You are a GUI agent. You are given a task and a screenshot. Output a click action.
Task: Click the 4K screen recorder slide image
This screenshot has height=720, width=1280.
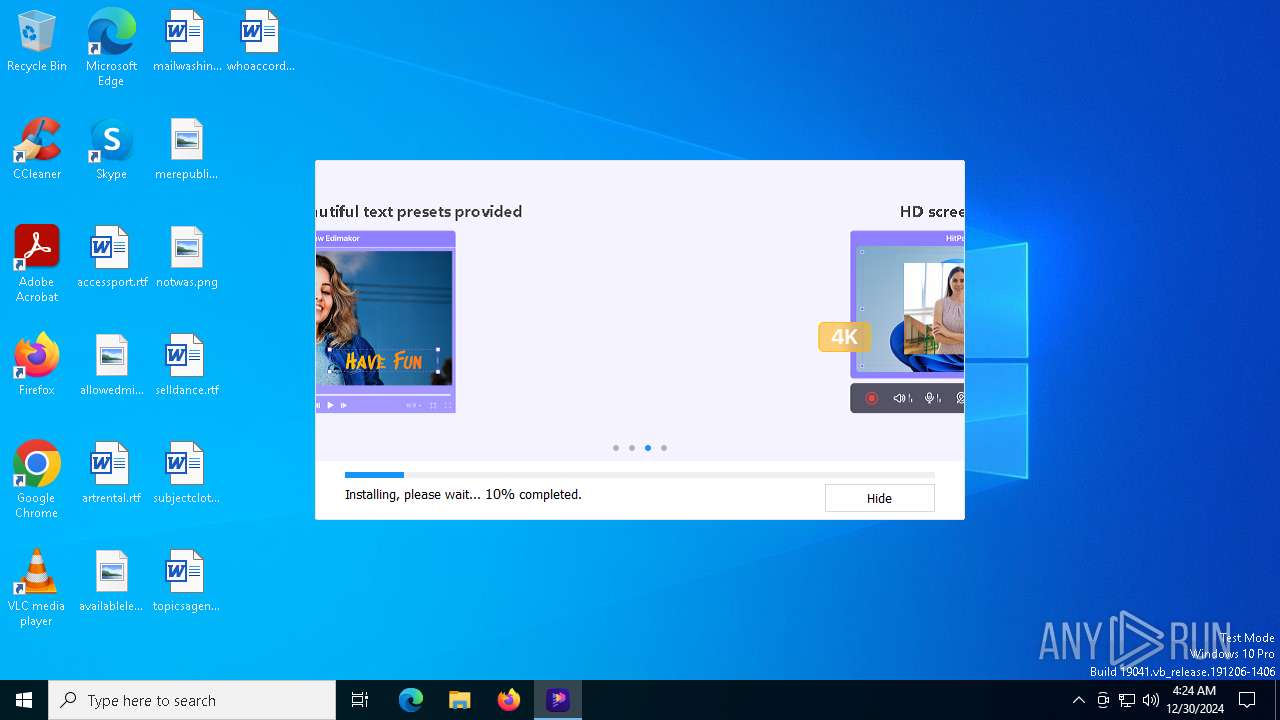(907, 322)
